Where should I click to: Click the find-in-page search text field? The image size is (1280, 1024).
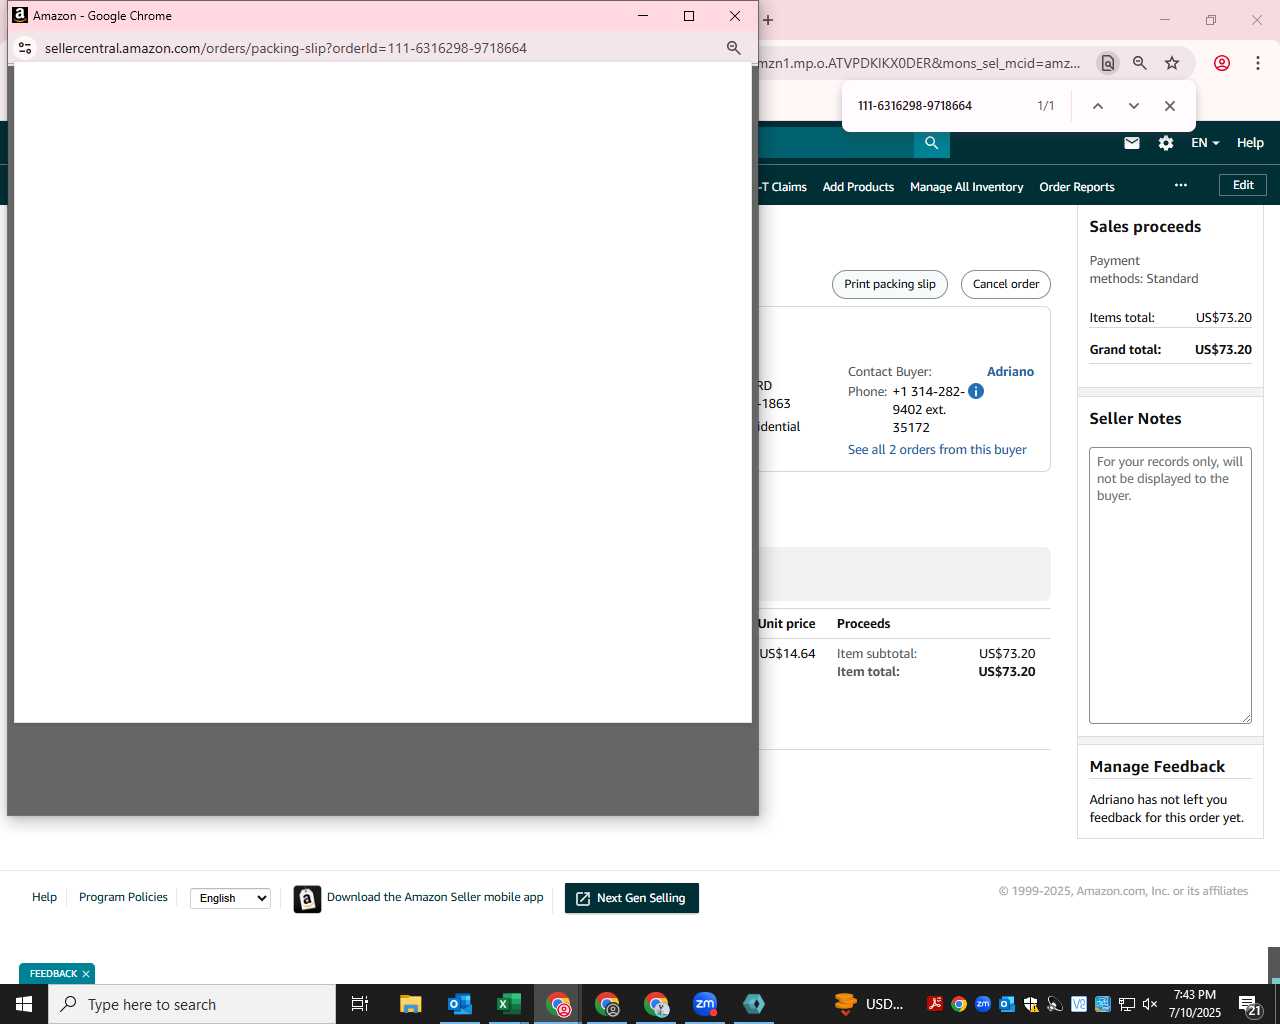[x=940, y=106]
